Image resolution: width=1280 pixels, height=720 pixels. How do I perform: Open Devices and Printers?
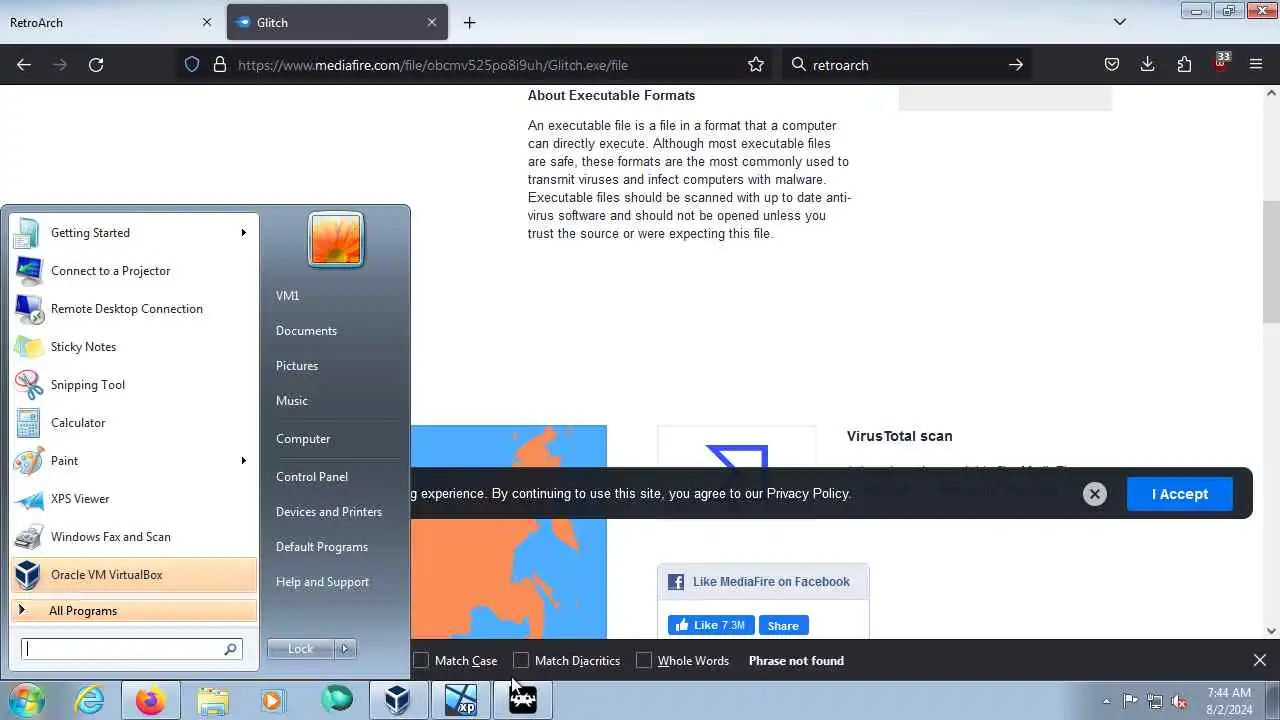pos(329,512)
